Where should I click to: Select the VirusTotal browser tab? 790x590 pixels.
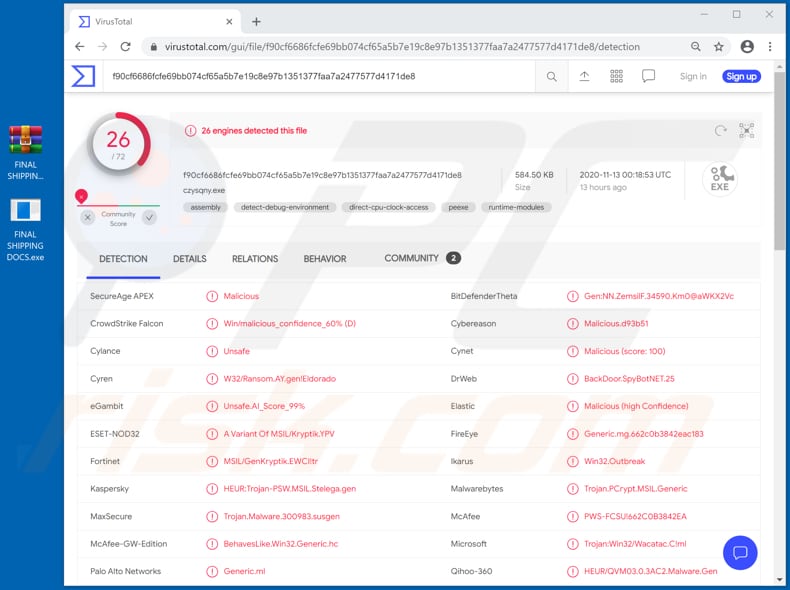coord(155,22)
